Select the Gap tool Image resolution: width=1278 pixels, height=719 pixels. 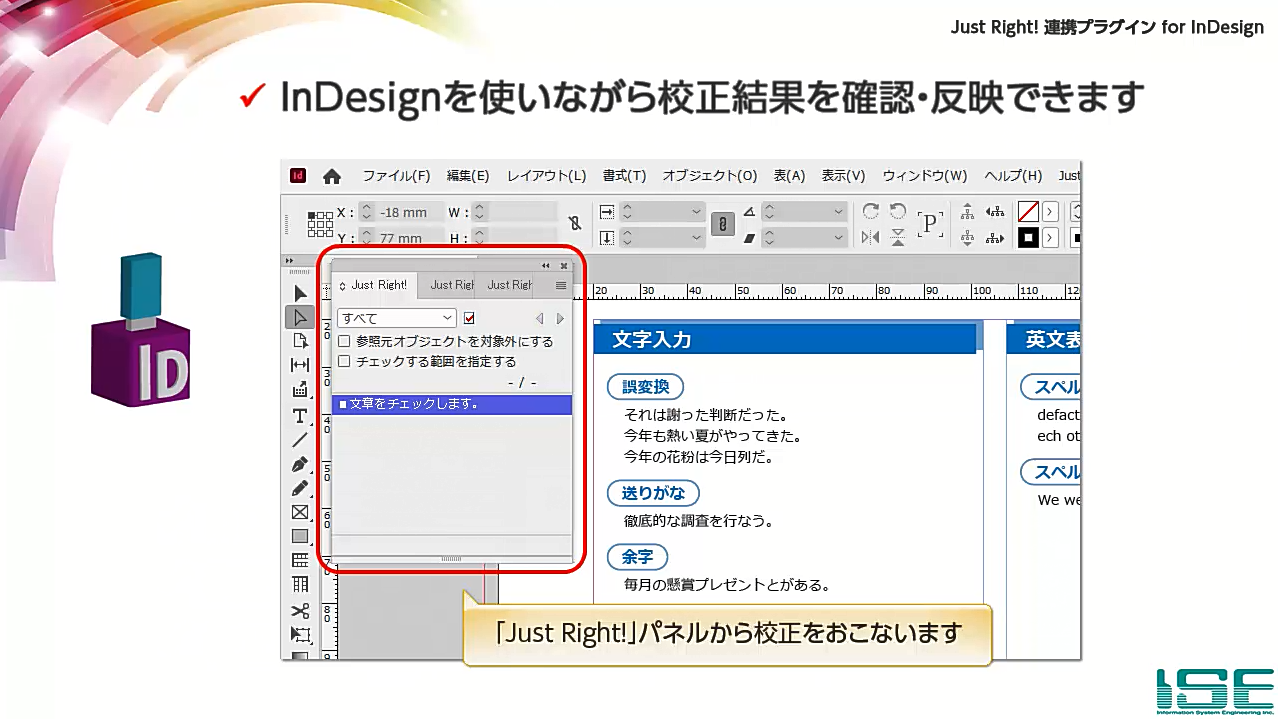[300, 366]
